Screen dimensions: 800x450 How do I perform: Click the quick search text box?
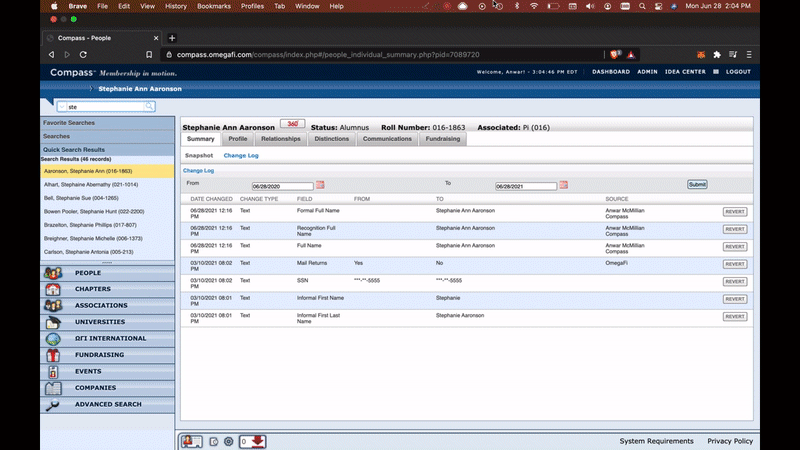106,107
